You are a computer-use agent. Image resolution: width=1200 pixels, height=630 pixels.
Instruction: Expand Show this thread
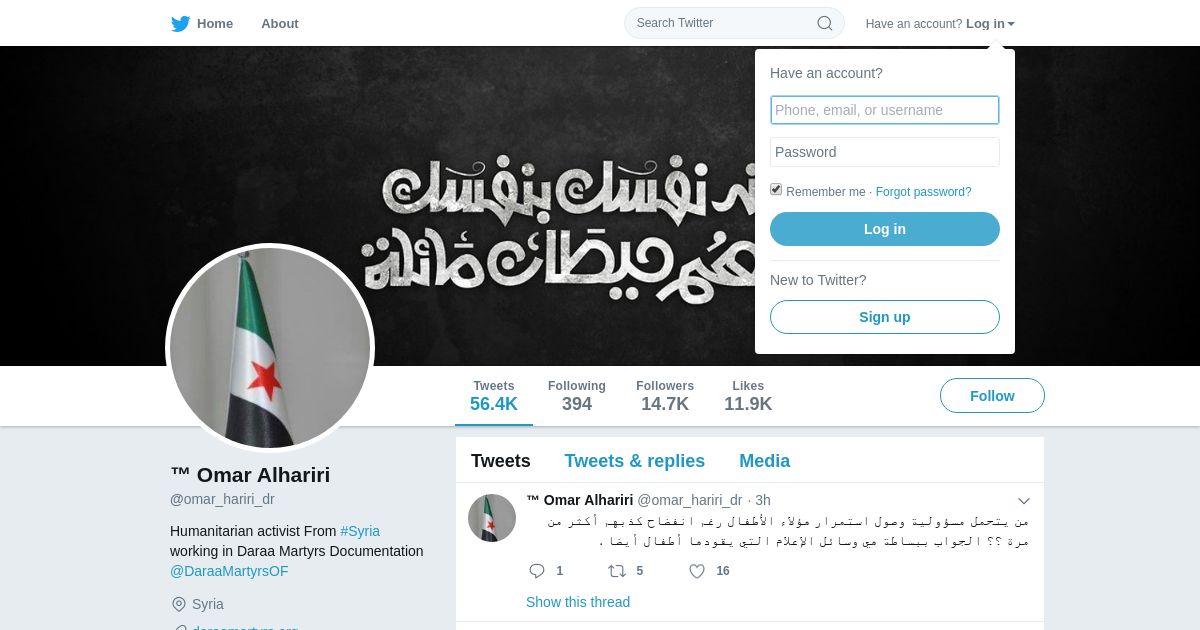tap(578, 602)
